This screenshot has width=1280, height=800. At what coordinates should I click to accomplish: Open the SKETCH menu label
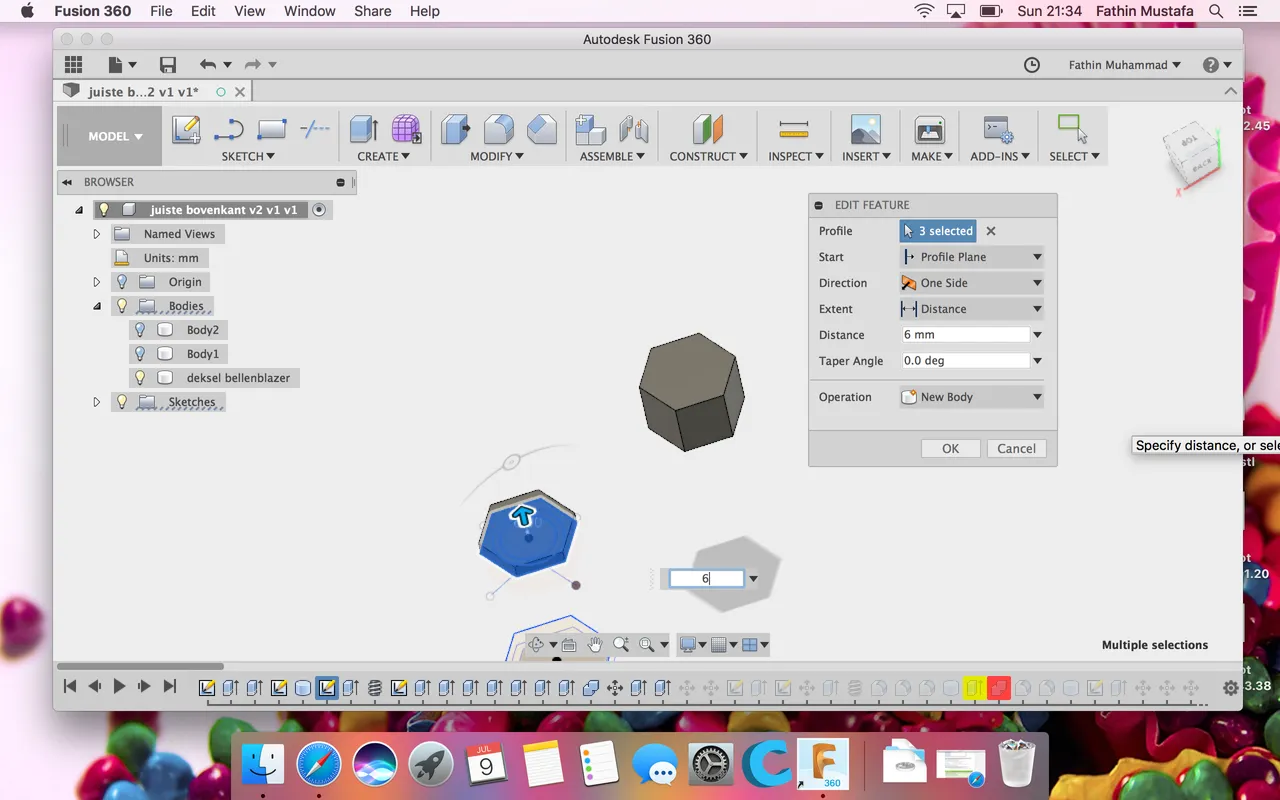[x=248, y=156]
